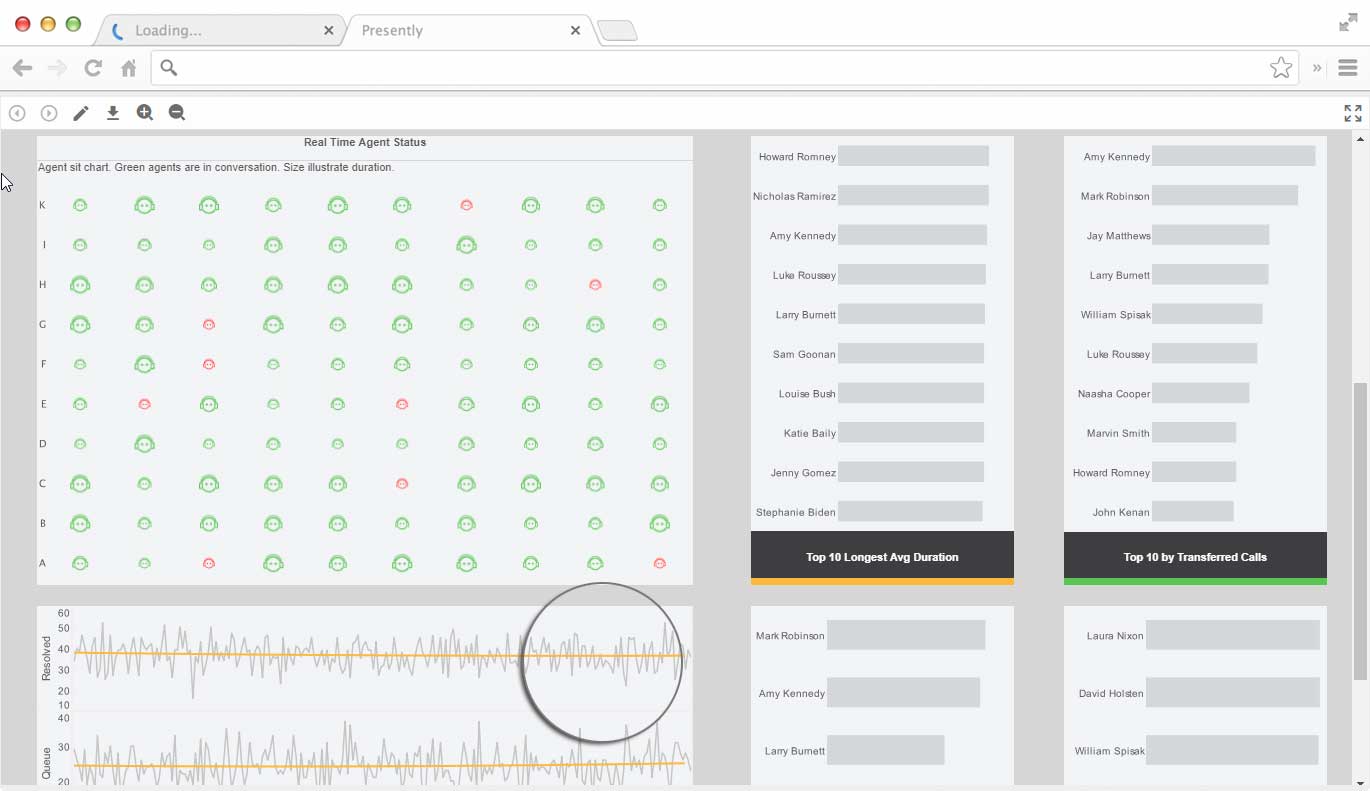Click the Queue chart axis label
This screenshot has height=791, width=1370.
(x=46, y=763)
